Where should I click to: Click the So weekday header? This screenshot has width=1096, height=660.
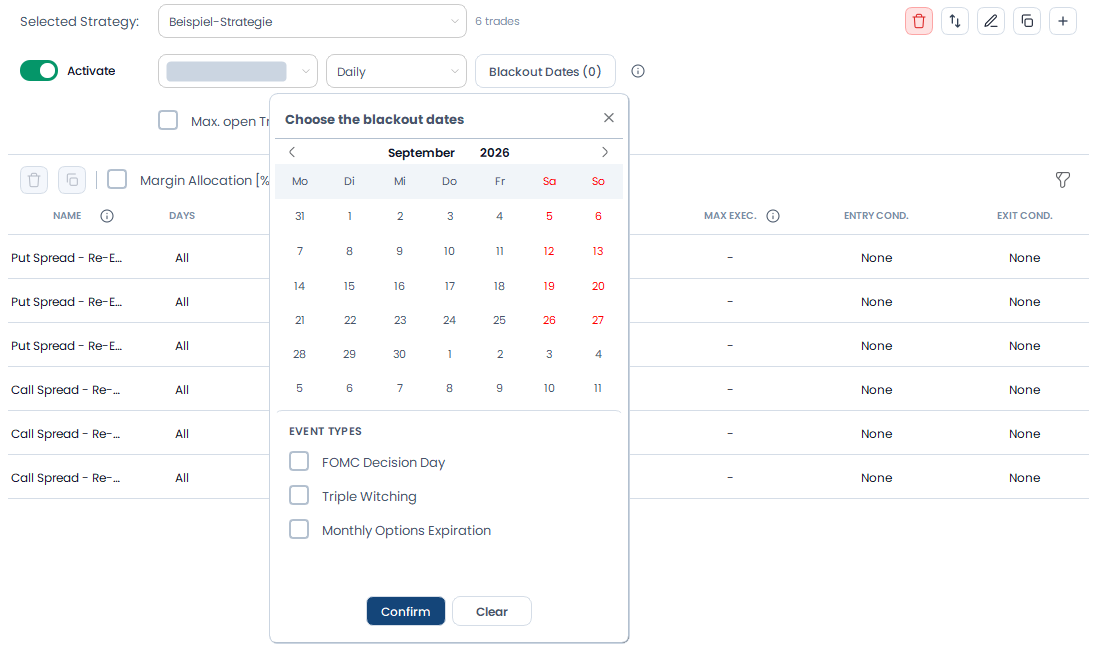pyautogui.click(x=598, y=181)
